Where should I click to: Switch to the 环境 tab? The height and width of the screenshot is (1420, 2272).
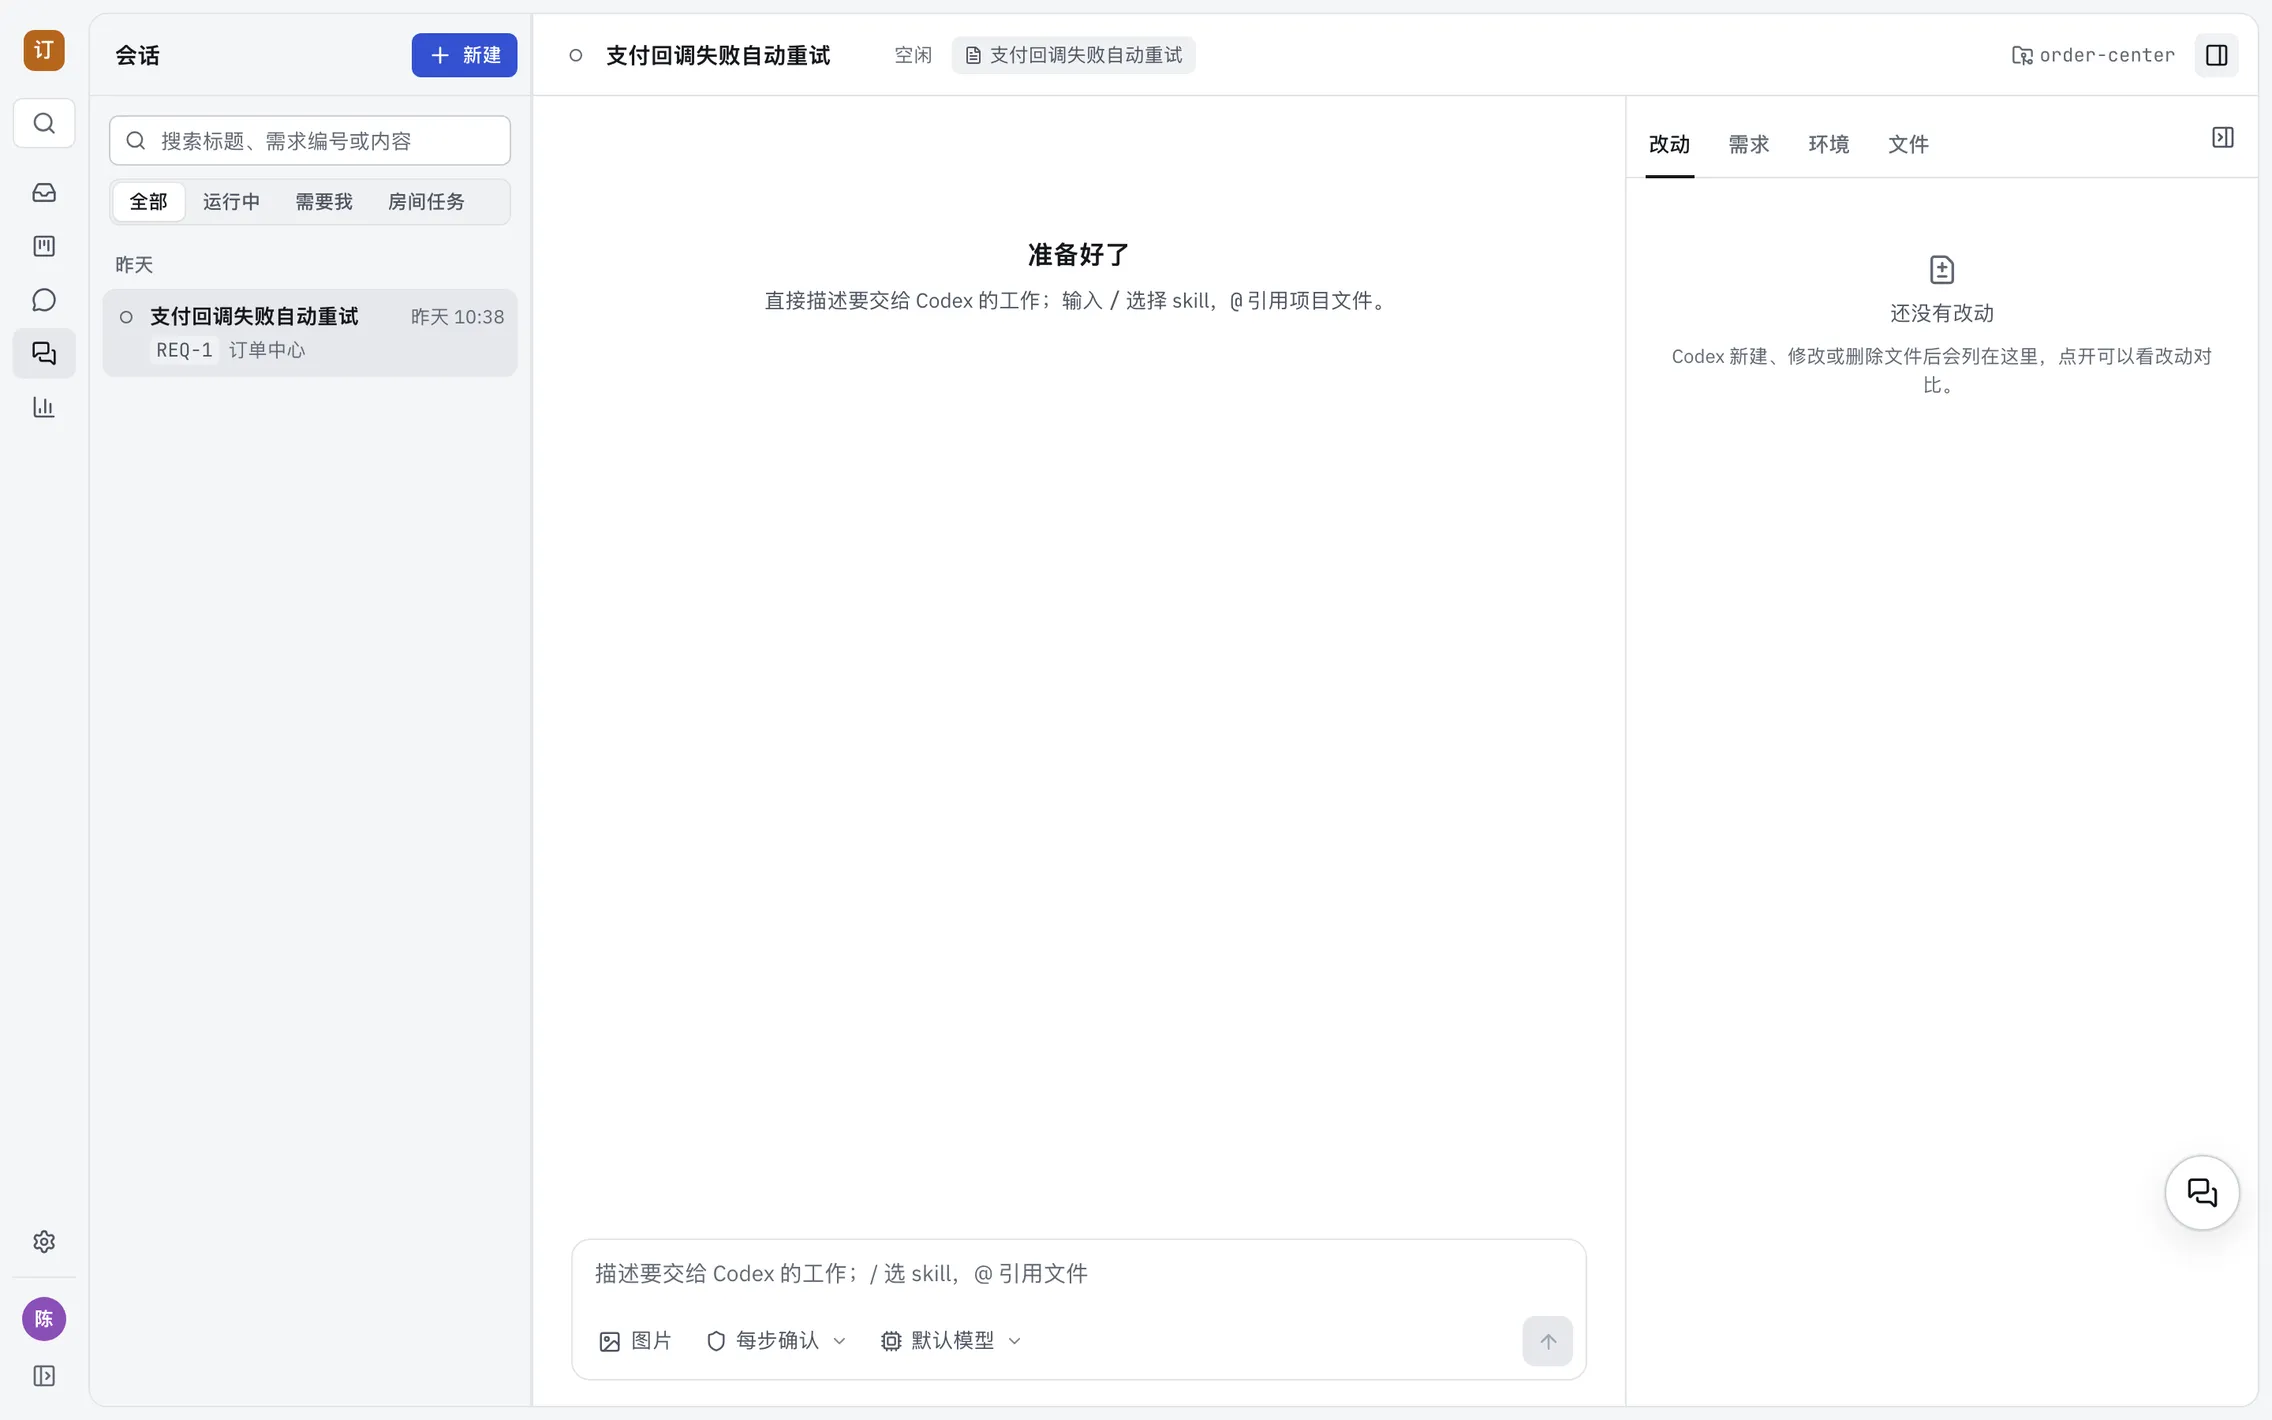click(1829, 145)
